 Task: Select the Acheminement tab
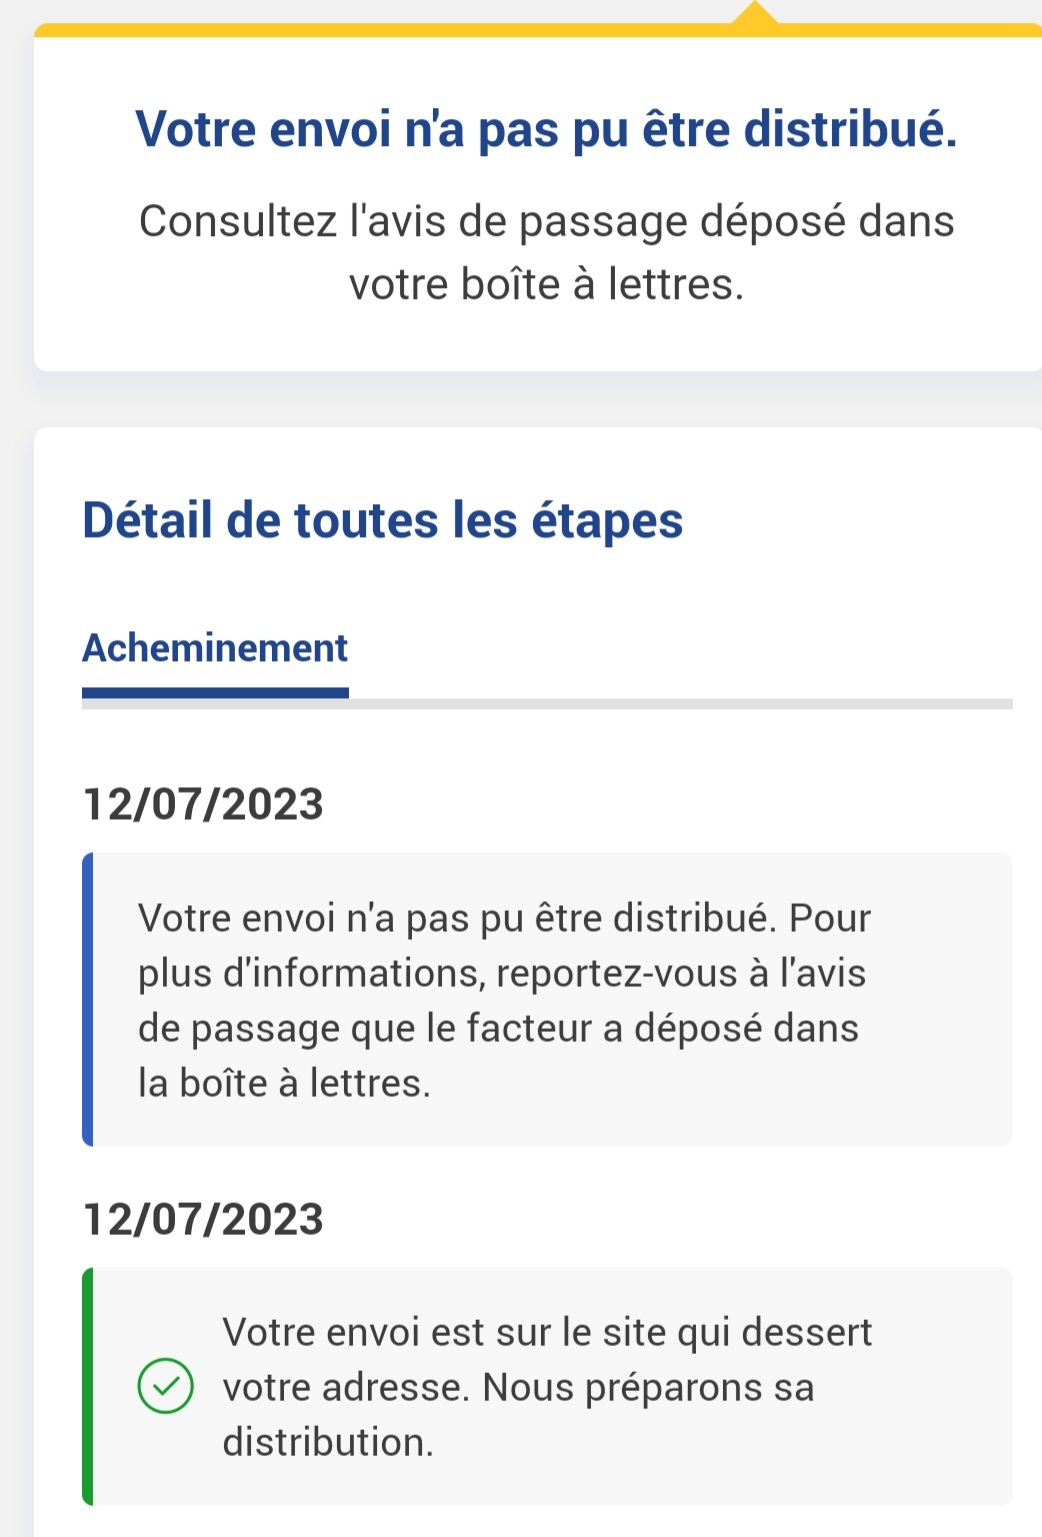215,648
